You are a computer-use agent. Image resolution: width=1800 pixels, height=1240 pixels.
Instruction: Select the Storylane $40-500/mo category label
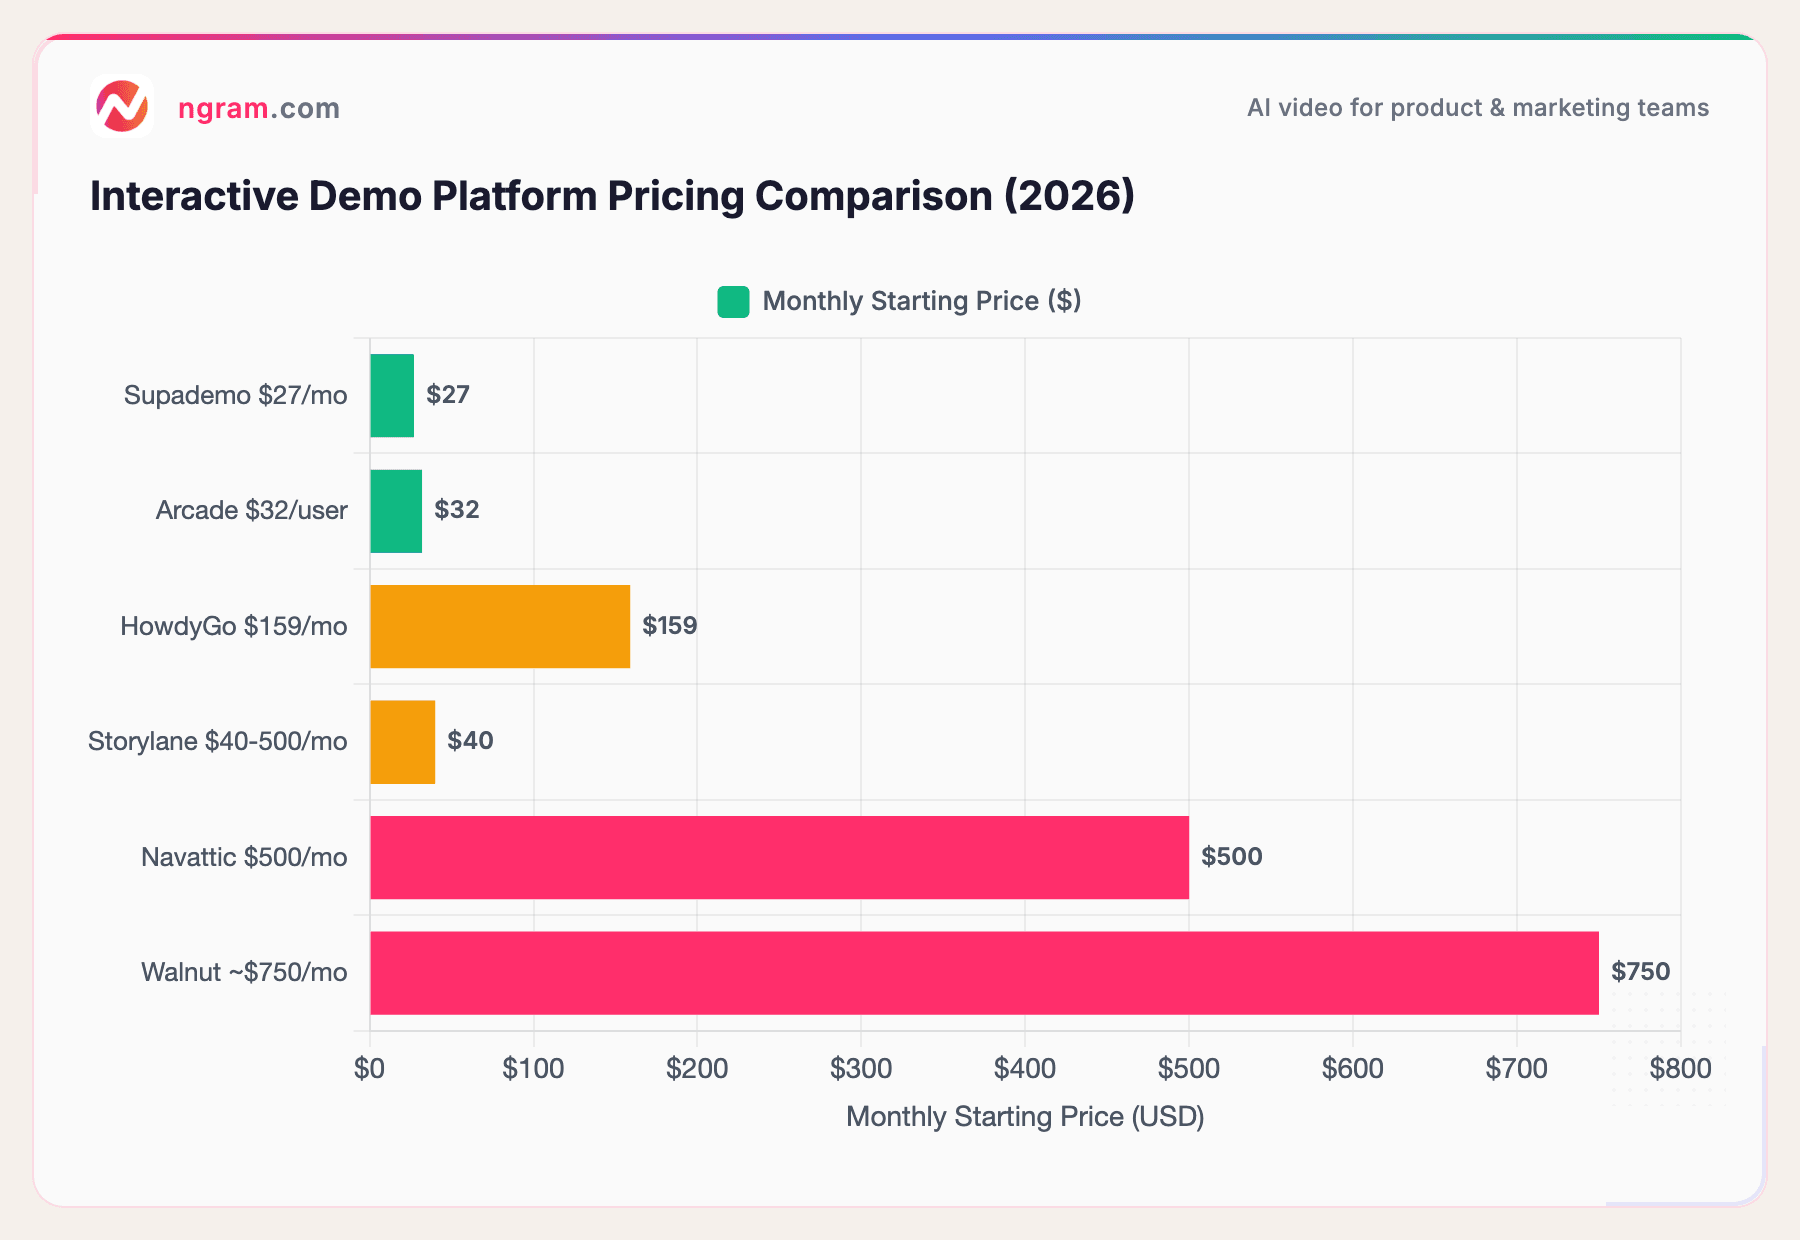coord(218,741)
